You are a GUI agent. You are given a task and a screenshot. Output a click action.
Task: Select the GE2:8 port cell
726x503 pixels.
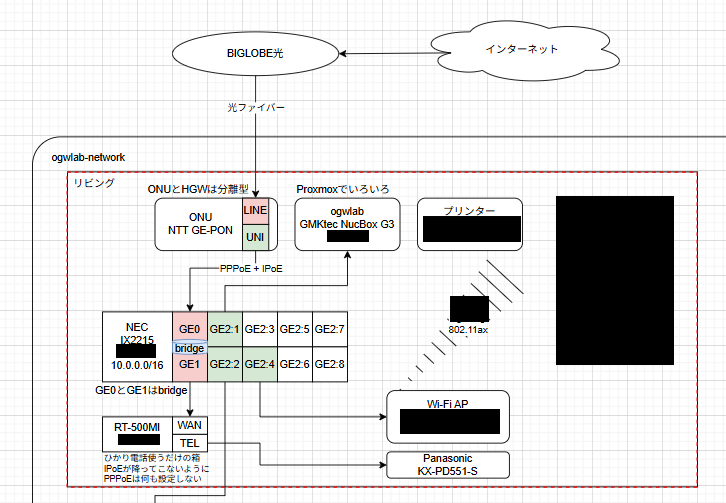[329, 364]
